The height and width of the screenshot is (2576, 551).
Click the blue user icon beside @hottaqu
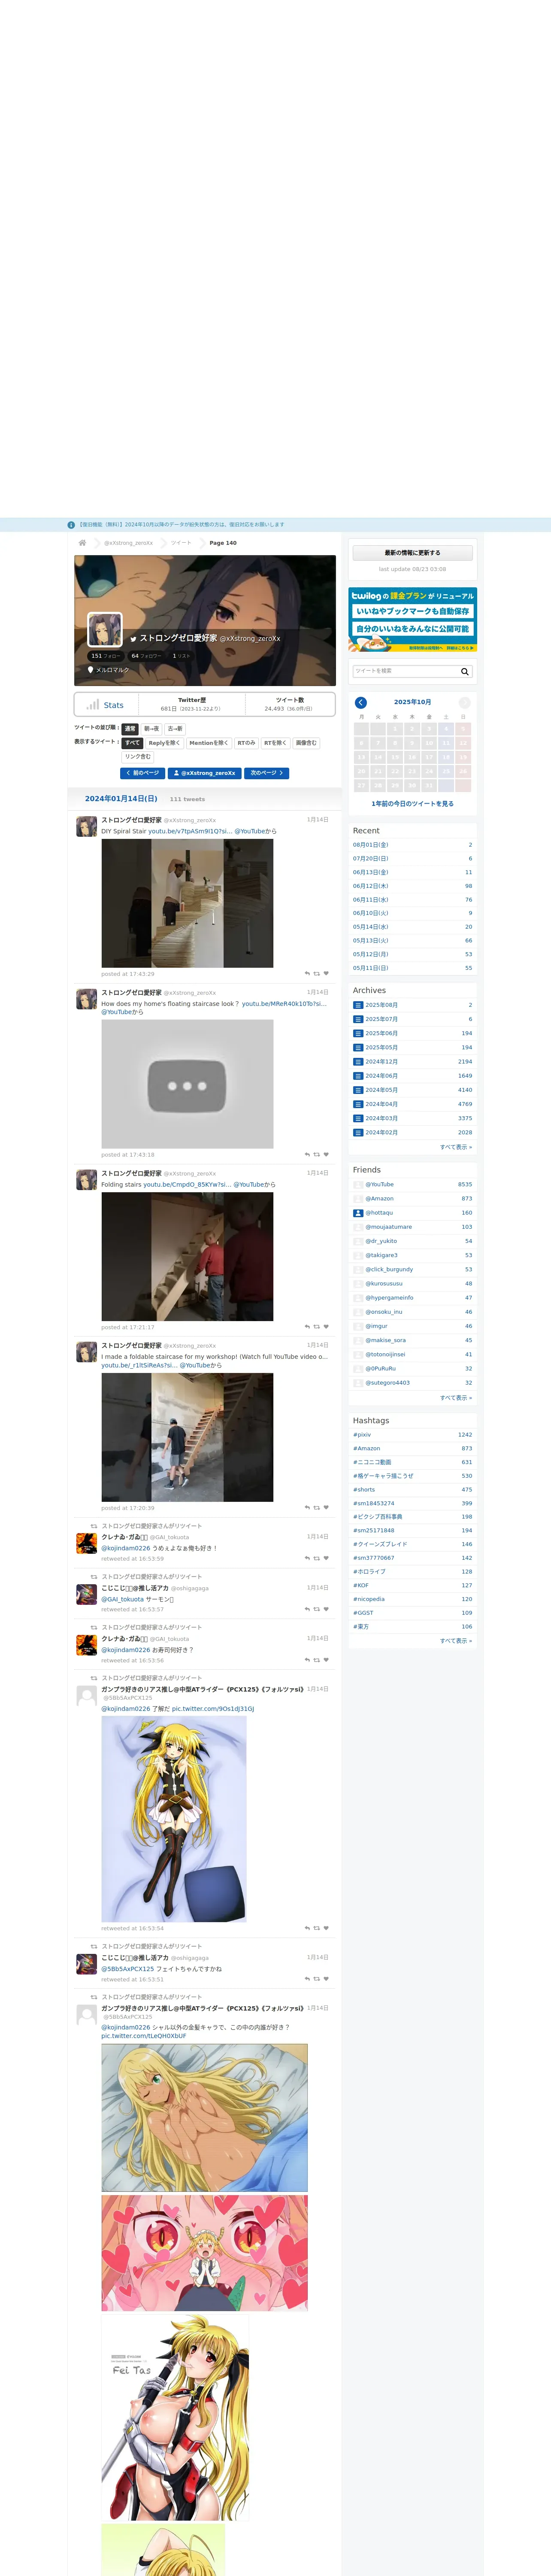358,1213
